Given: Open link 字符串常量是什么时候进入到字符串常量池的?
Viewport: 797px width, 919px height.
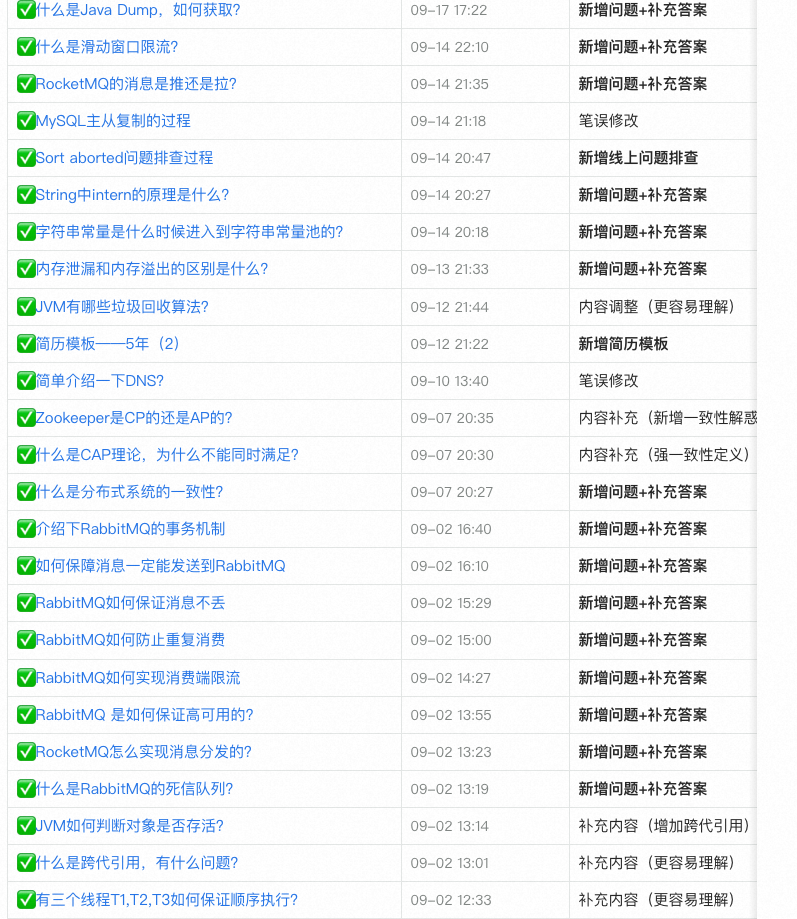Looking at the screenshot, I should click(189, 232).
